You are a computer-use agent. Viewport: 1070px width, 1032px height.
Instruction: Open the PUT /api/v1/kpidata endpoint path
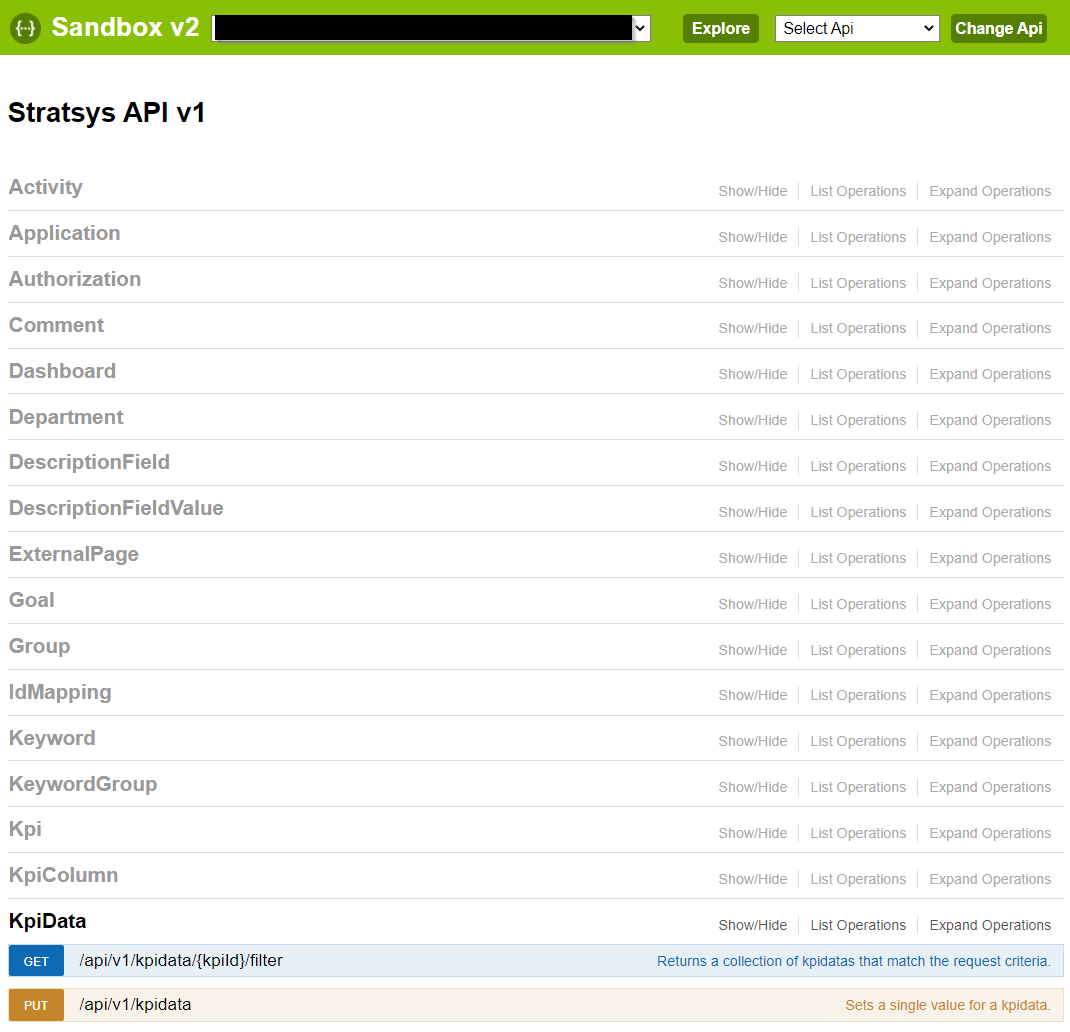(x=135, y=1005)
